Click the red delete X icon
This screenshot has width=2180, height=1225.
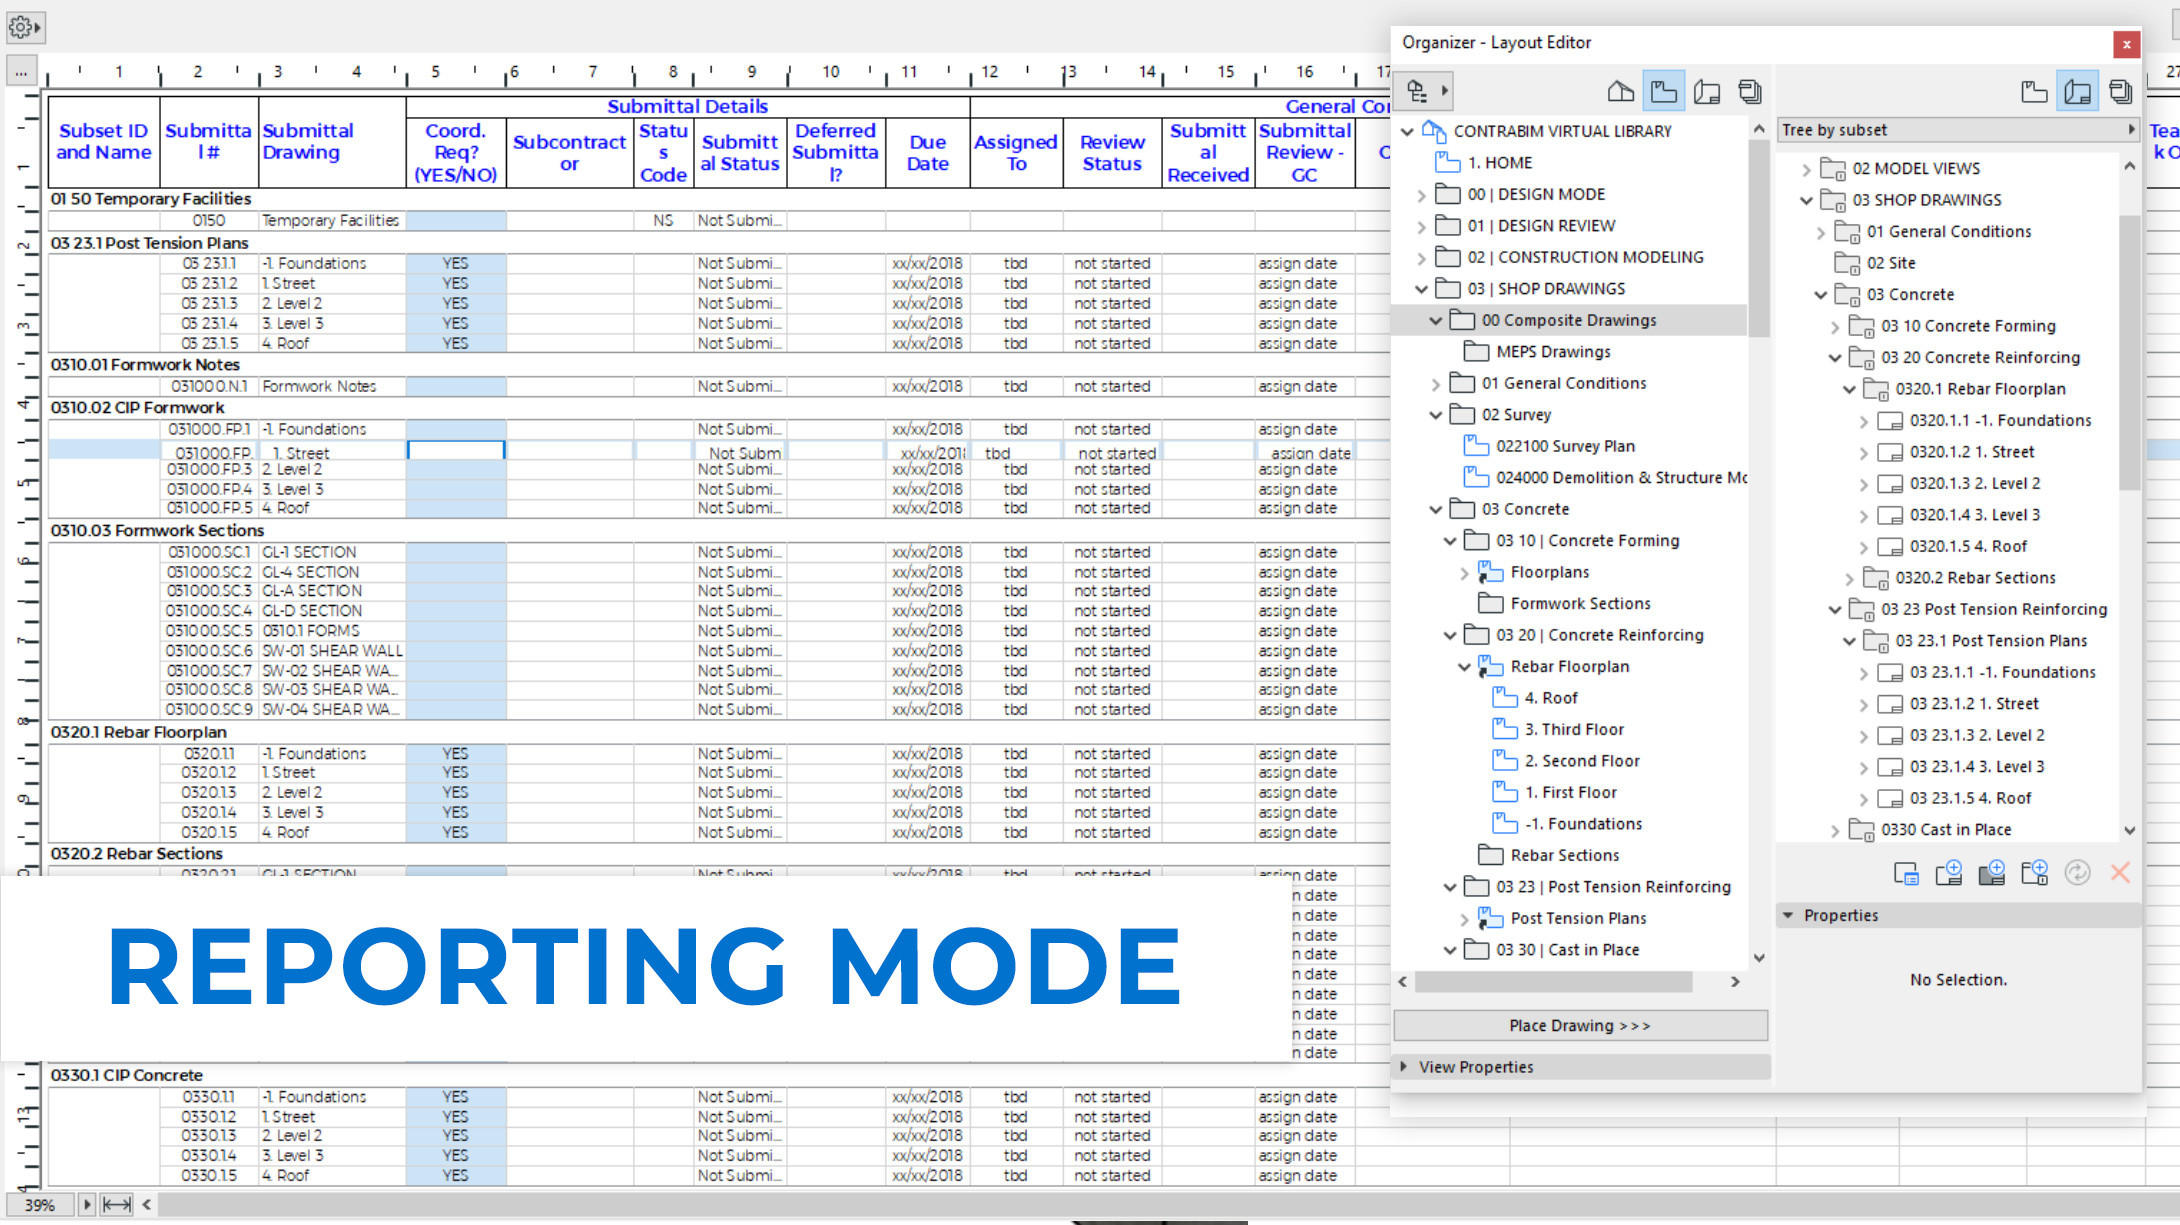[x=2119, y=873]
